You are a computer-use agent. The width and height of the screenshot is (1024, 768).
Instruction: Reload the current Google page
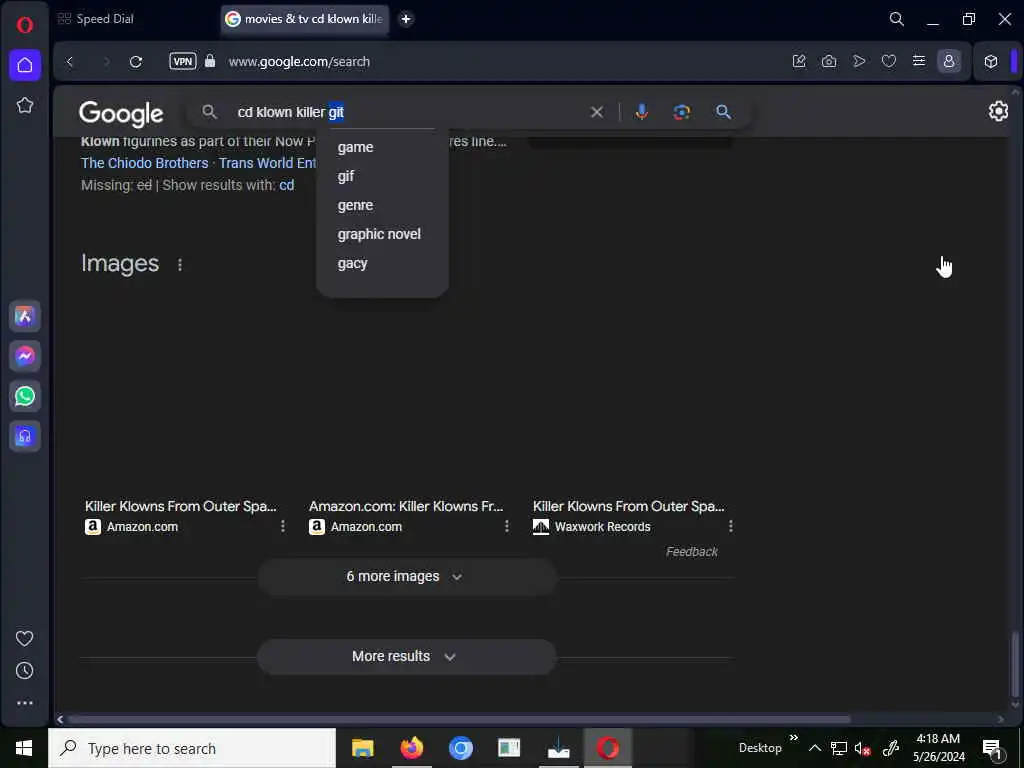tap(136, 61)
